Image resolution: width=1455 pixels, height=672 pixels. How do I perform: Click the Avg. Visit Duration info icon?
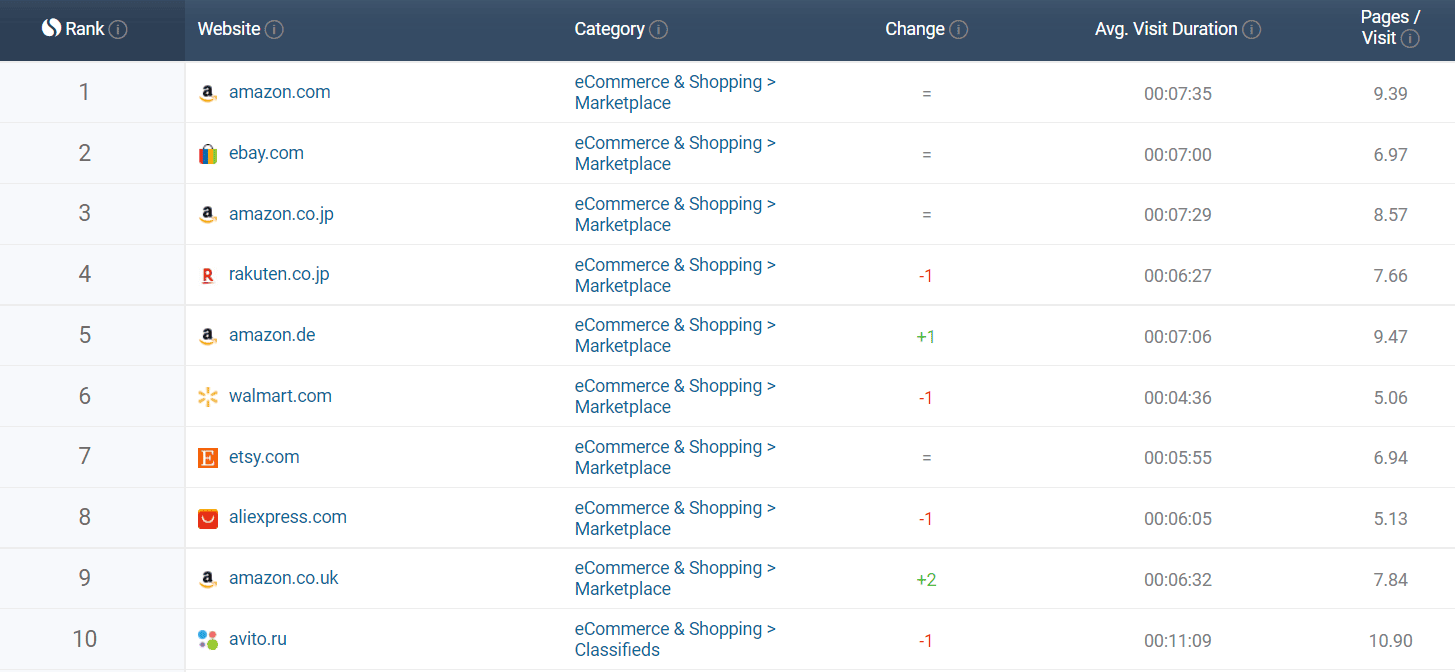[1251, 30]
